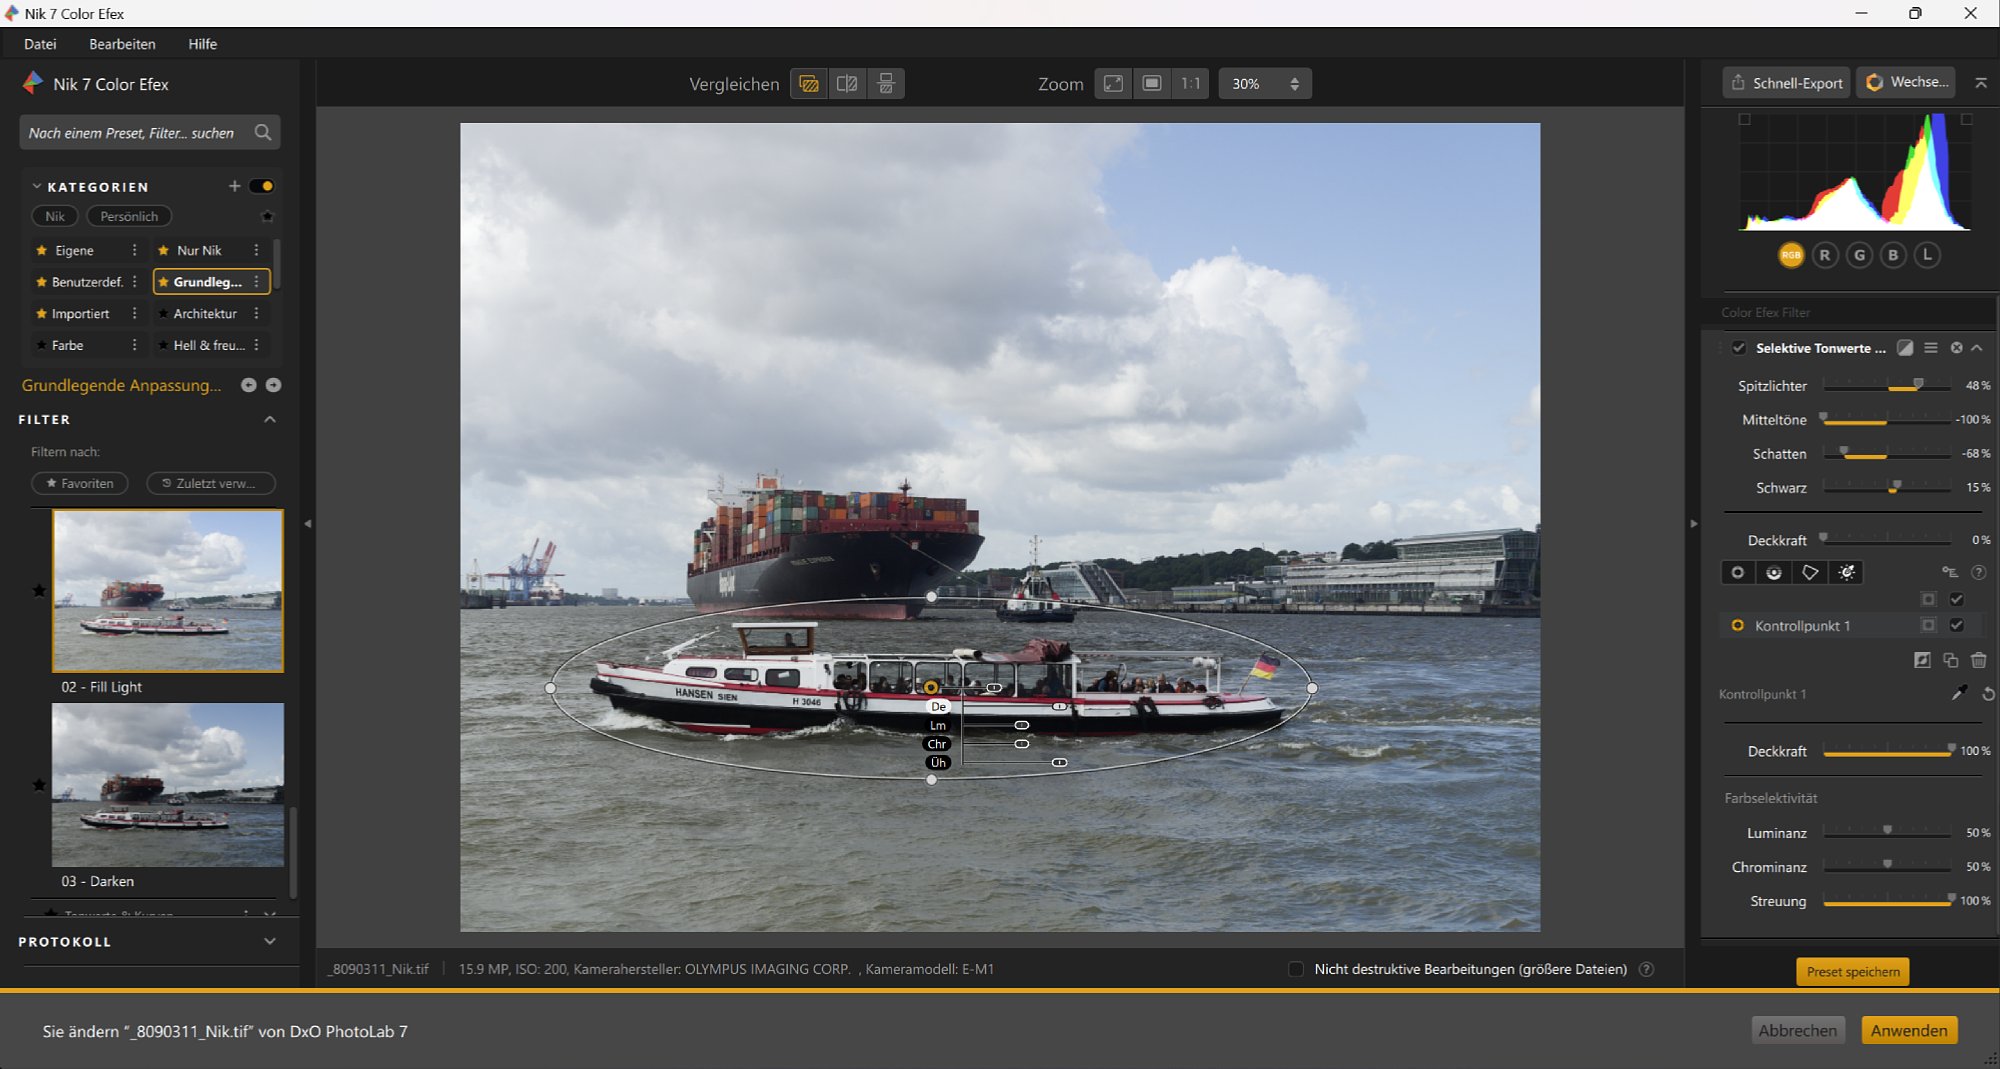Reset Kontrollpunkt 1 settings
This screenshot has height=1069, width=2000.
point(1987,693)
